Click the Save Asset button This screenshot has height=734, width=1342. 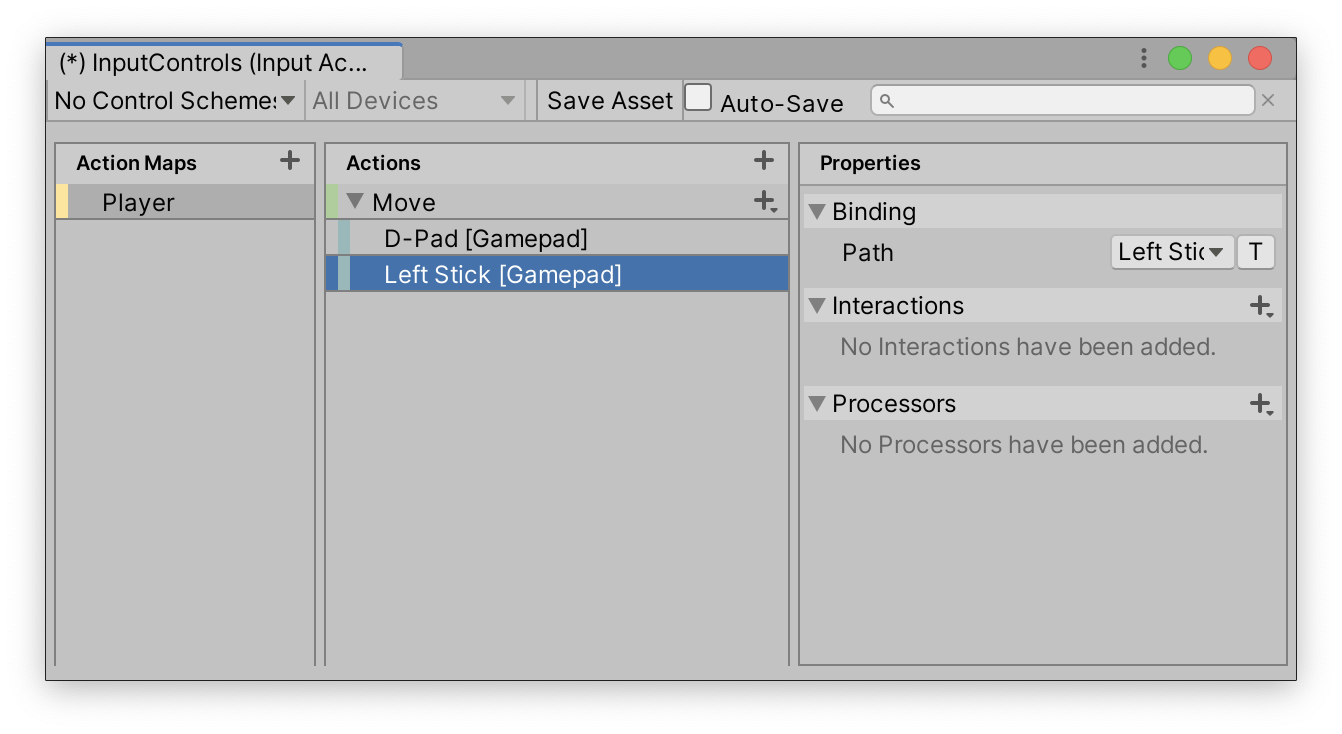pos(610,101)
